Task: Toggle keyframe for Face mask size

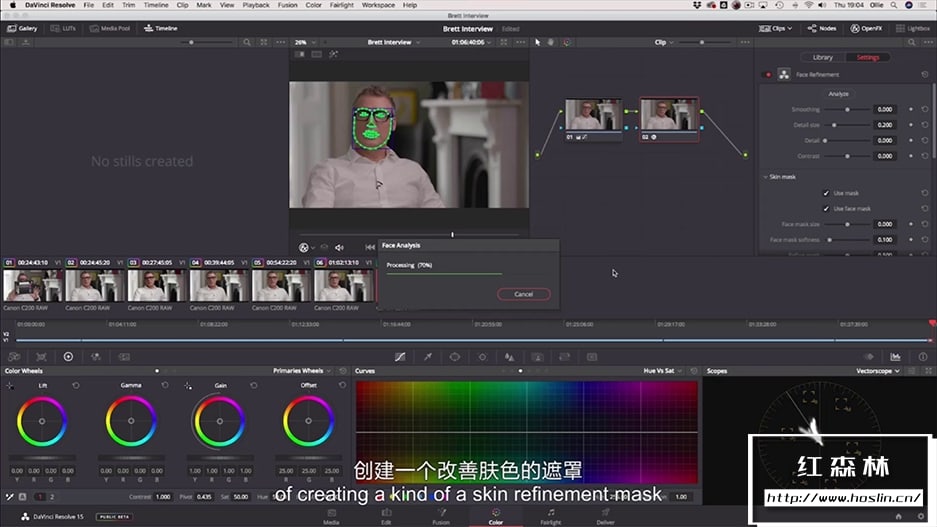Action: click(x=911, y=224)
